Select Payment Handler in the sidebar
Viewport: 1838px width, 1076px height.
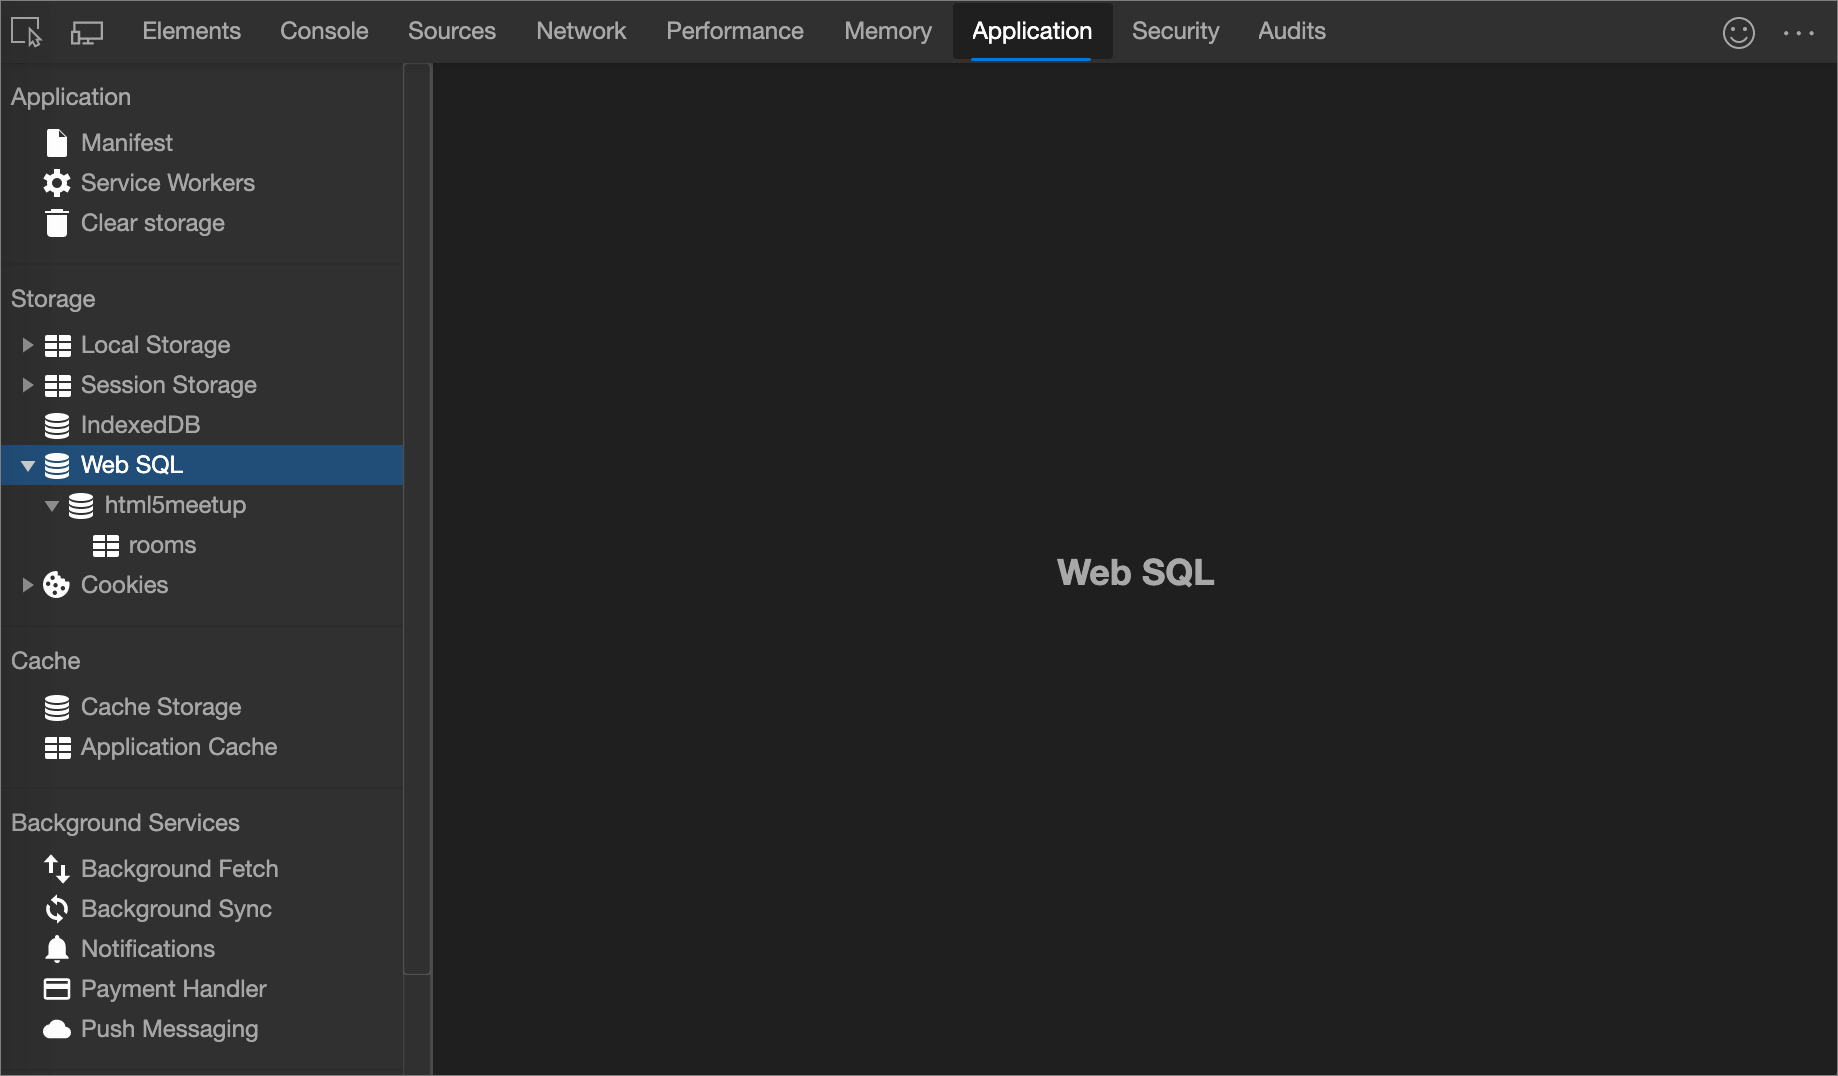click(x=173, y=988)
